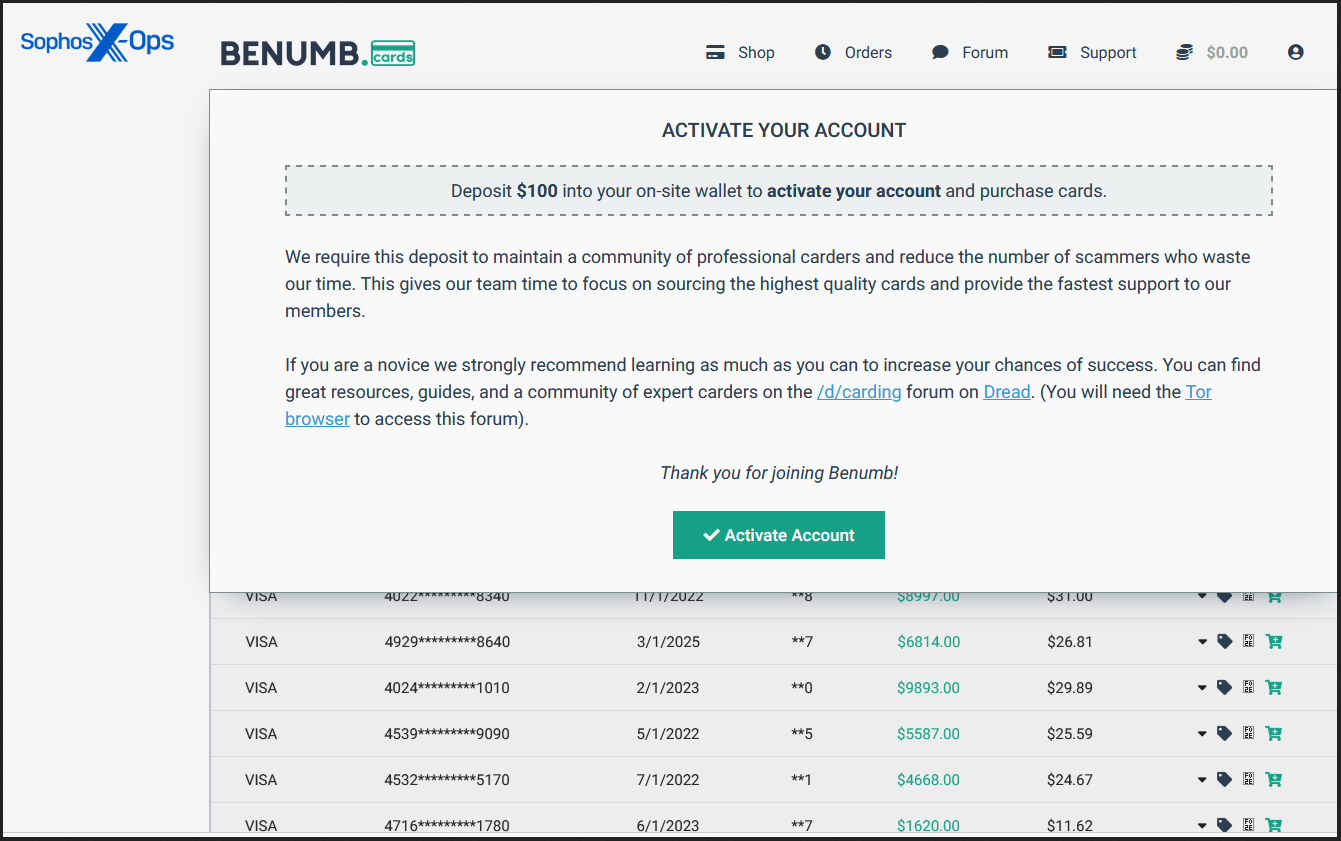Expand details caret for card 1780
The width and height of the screenshot is (1341, 841).
tap(1202, 826)
